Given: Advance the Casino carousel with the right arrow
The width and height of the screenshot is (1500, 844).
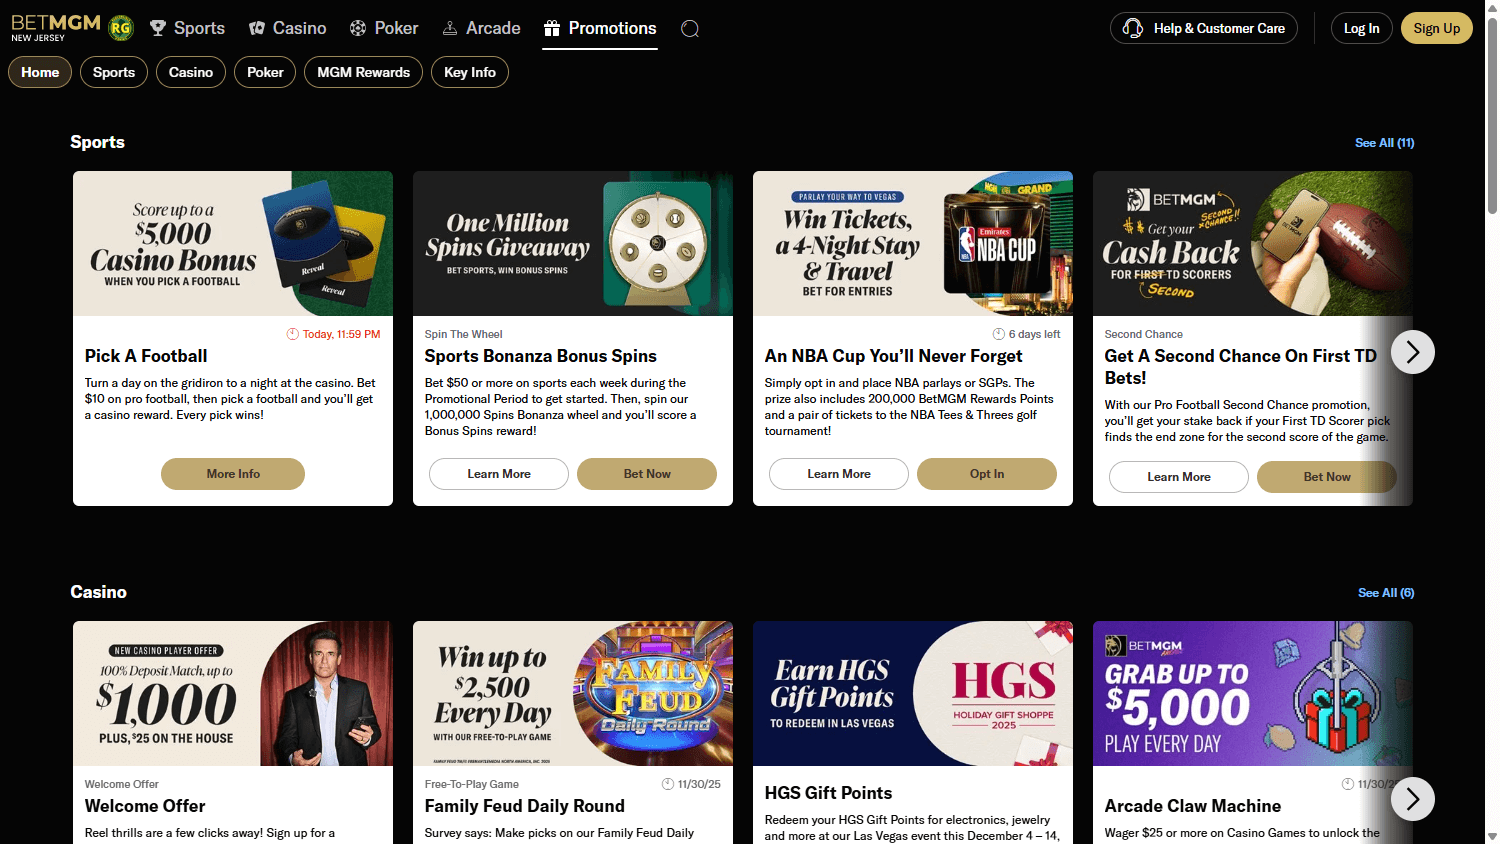Looking at the screenshot, I should [1412, 799].
